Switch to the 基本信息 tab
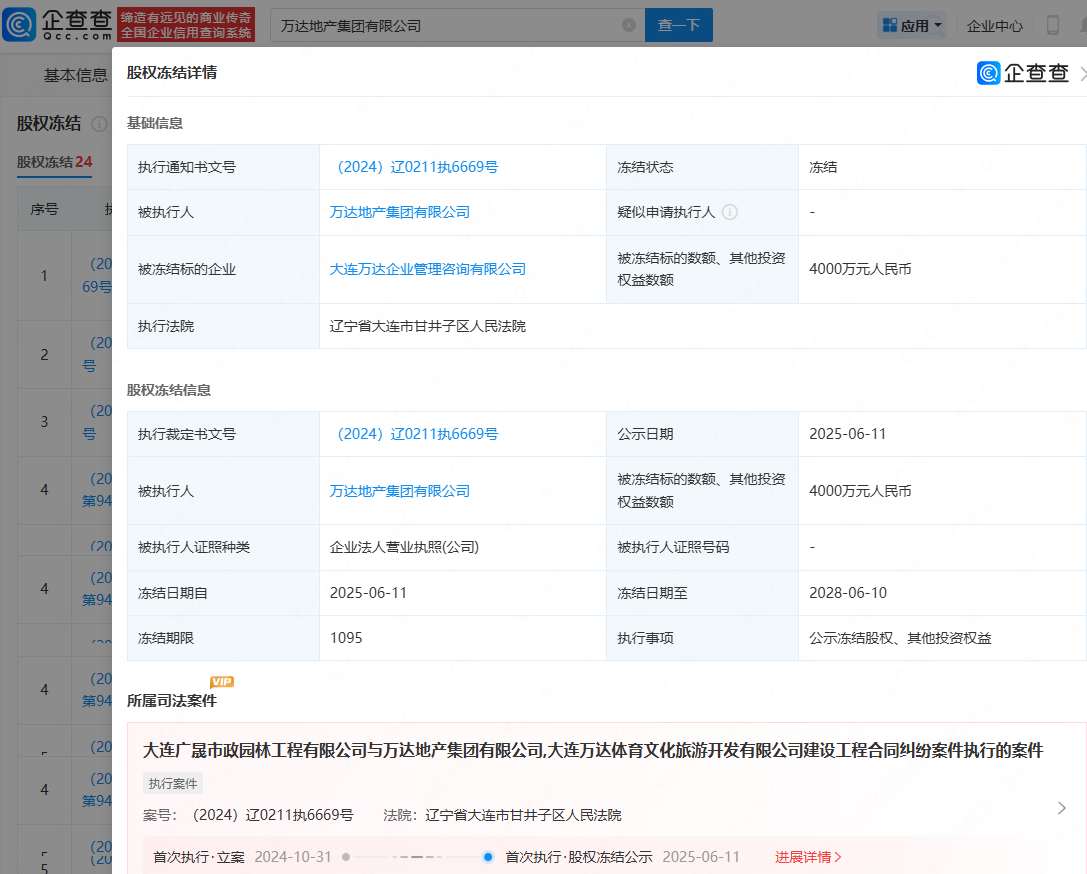1087x874 pixels. coord(76,75)
